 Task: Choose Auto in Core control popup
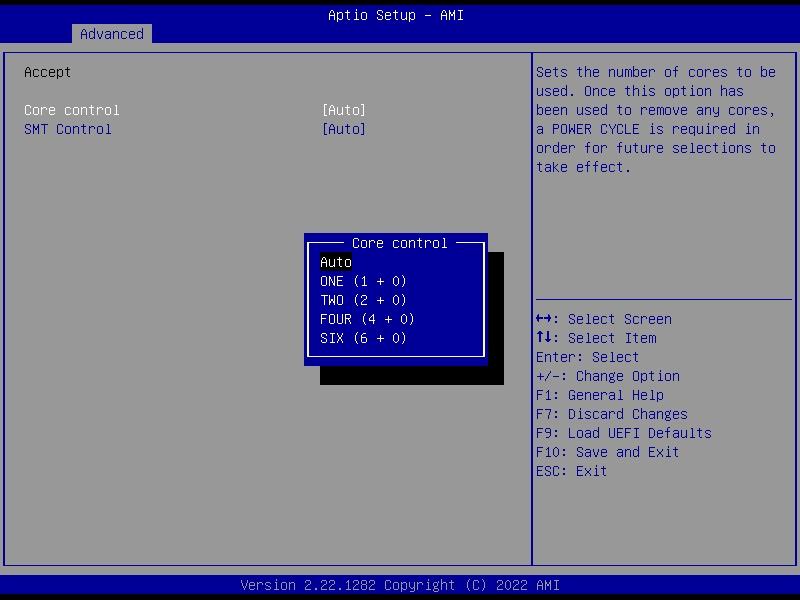click(336, 262)
